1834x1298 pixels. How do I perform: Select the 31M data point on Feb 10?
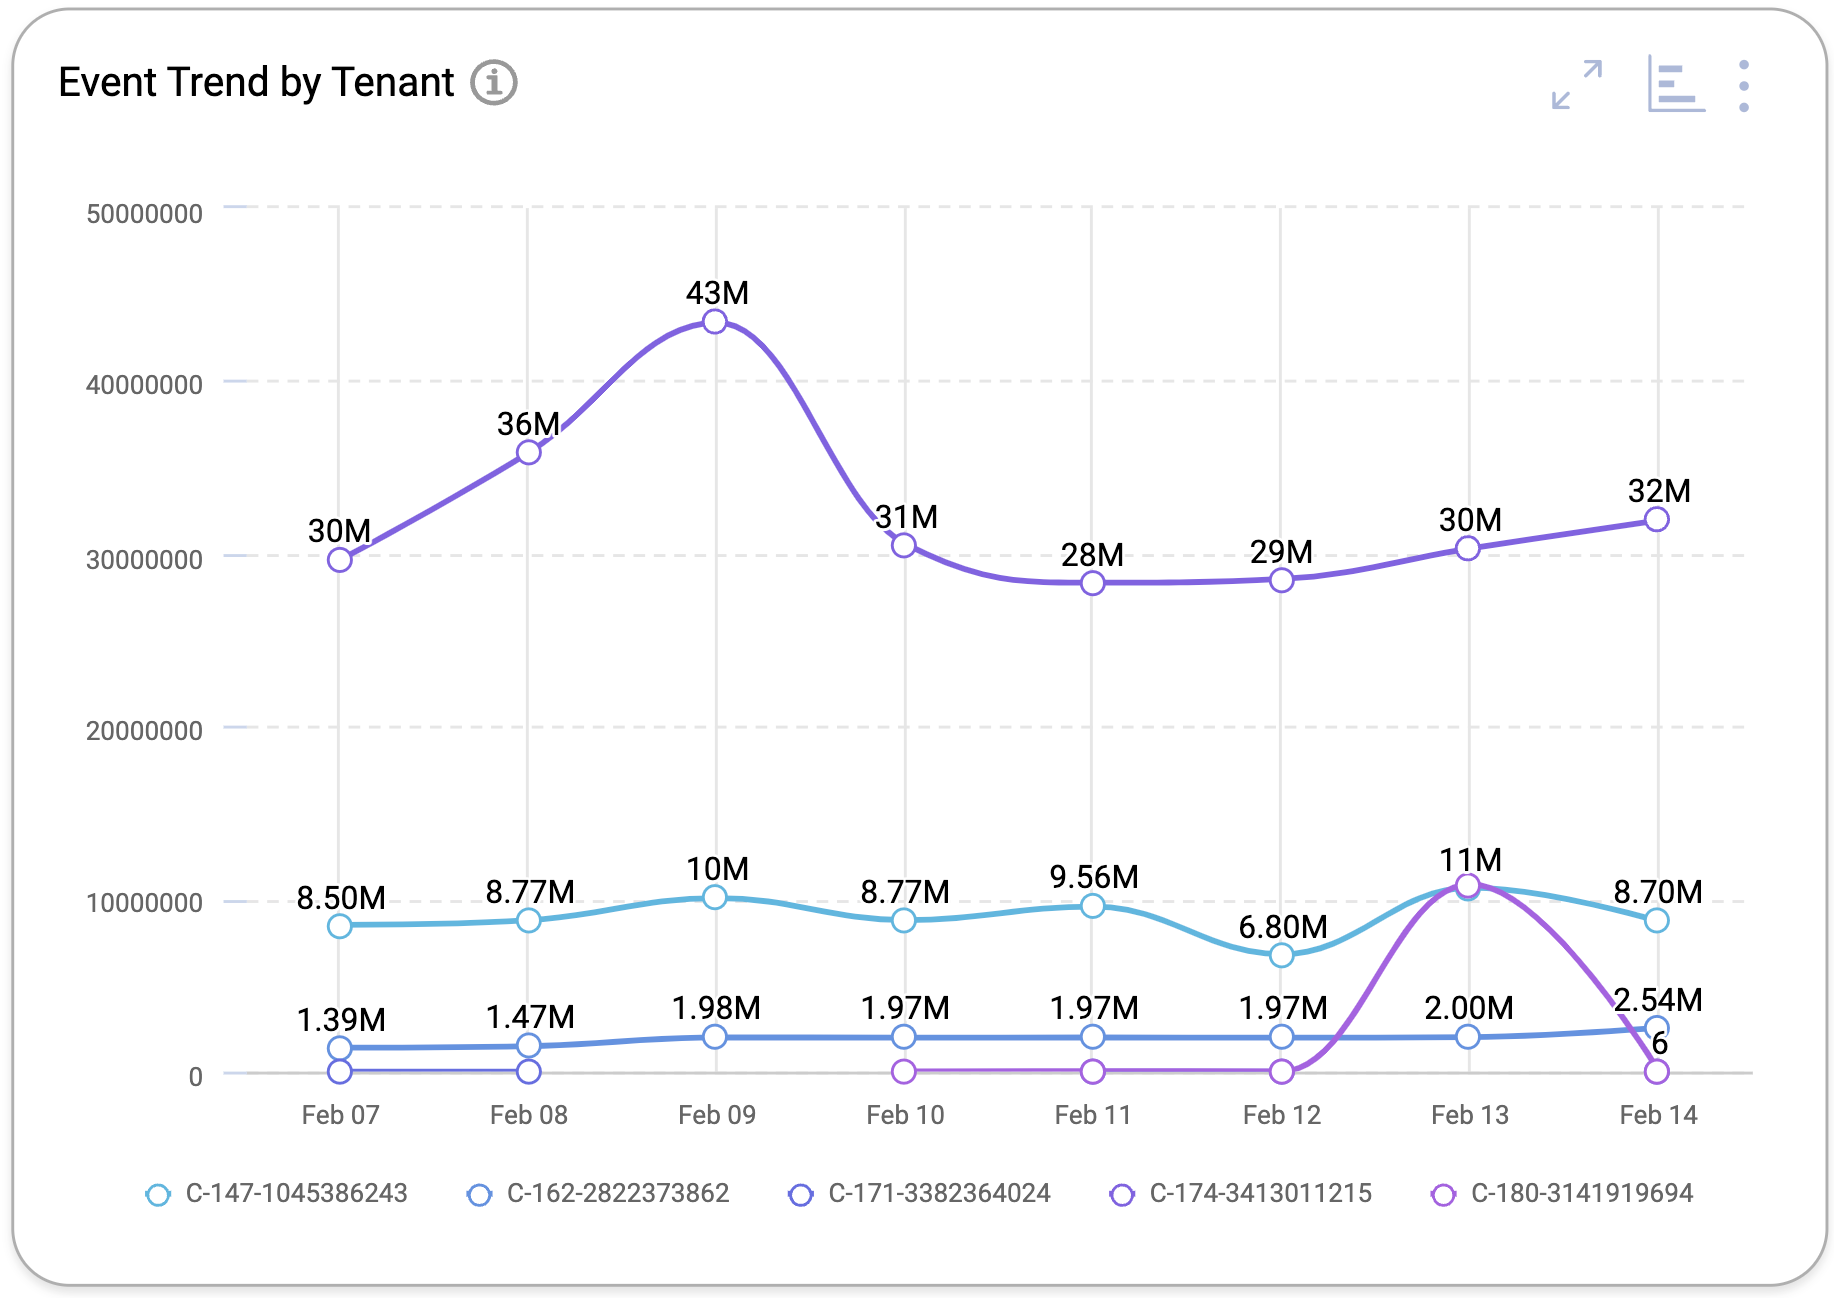coord(904,545)
